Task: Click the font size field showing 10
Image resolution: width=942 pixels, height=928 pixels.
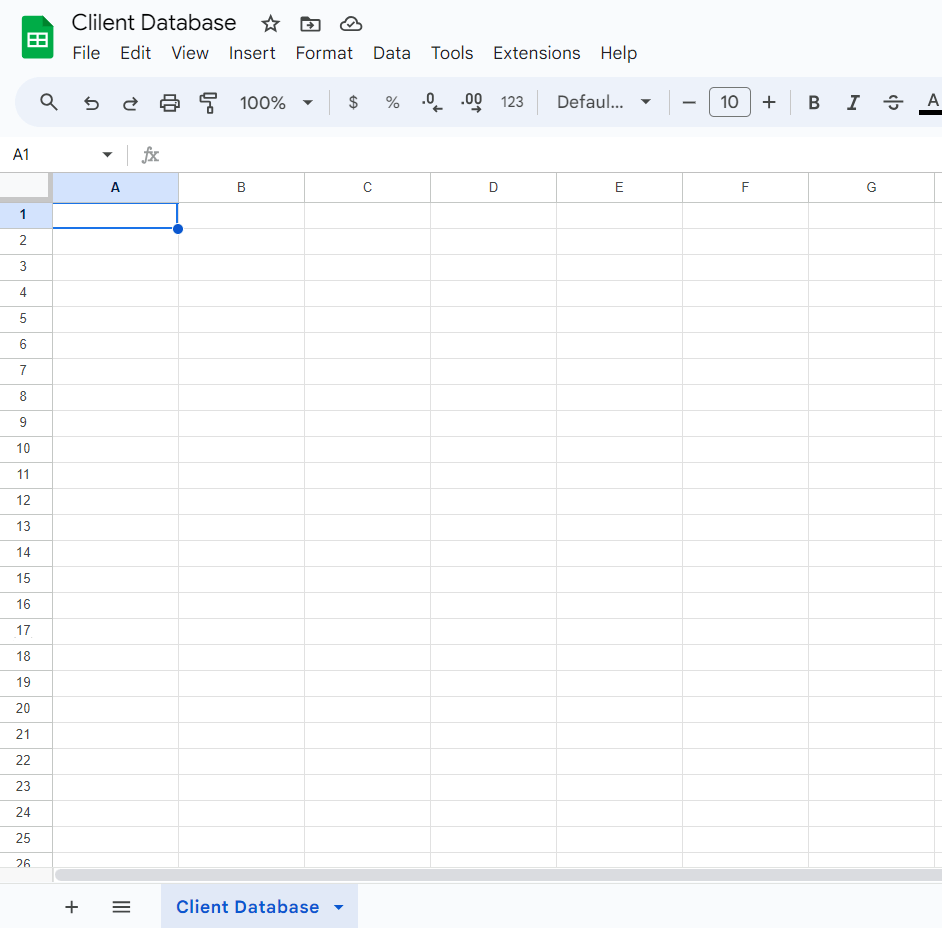Action: click(x=729, y=102)
